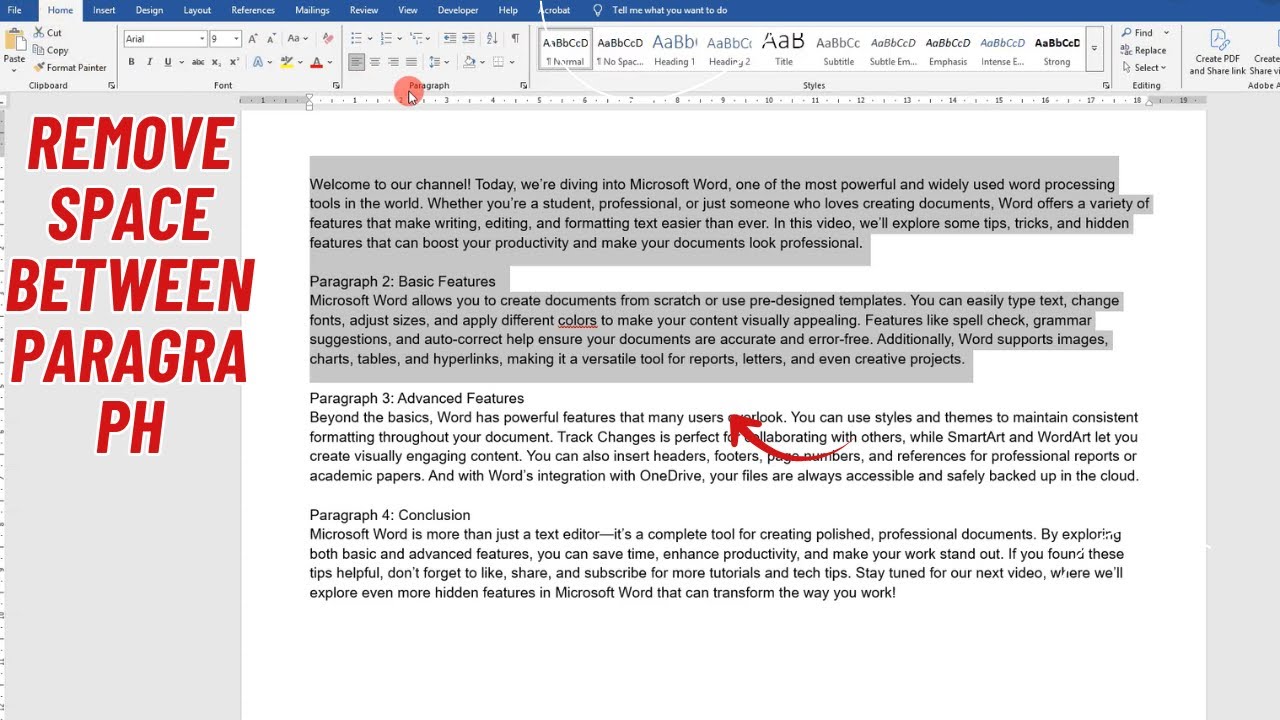Start a numbered list

(x=386, y=38)
